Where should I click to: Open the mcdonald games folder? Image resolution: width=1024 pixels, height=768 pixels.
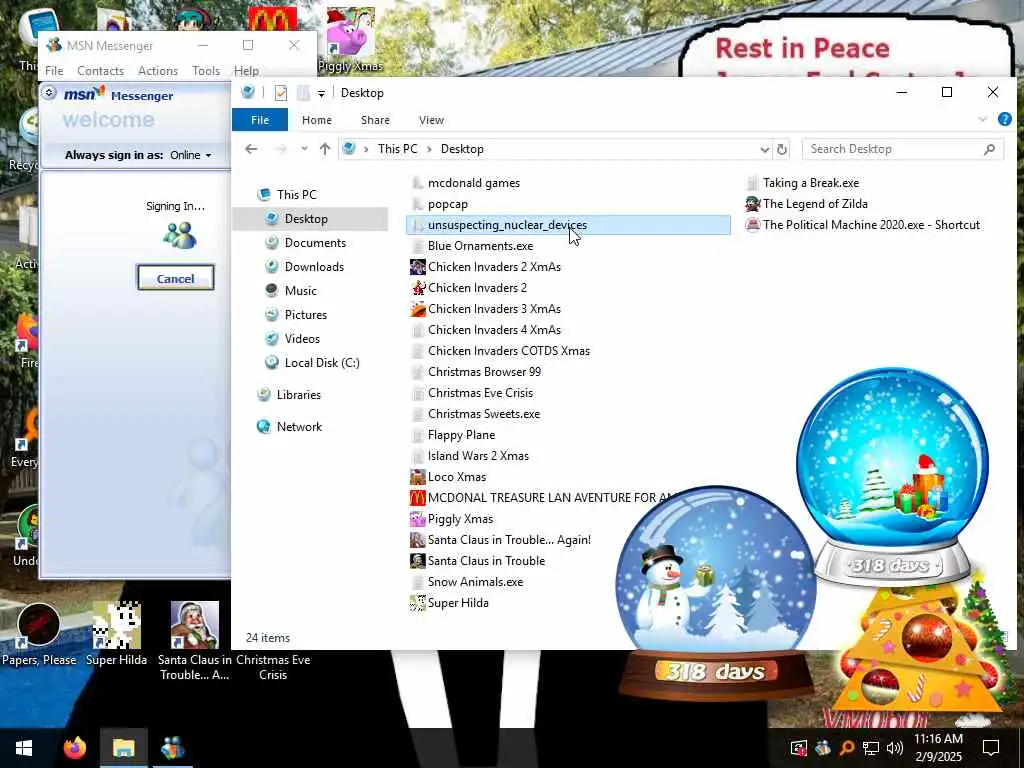coord(473,183)
